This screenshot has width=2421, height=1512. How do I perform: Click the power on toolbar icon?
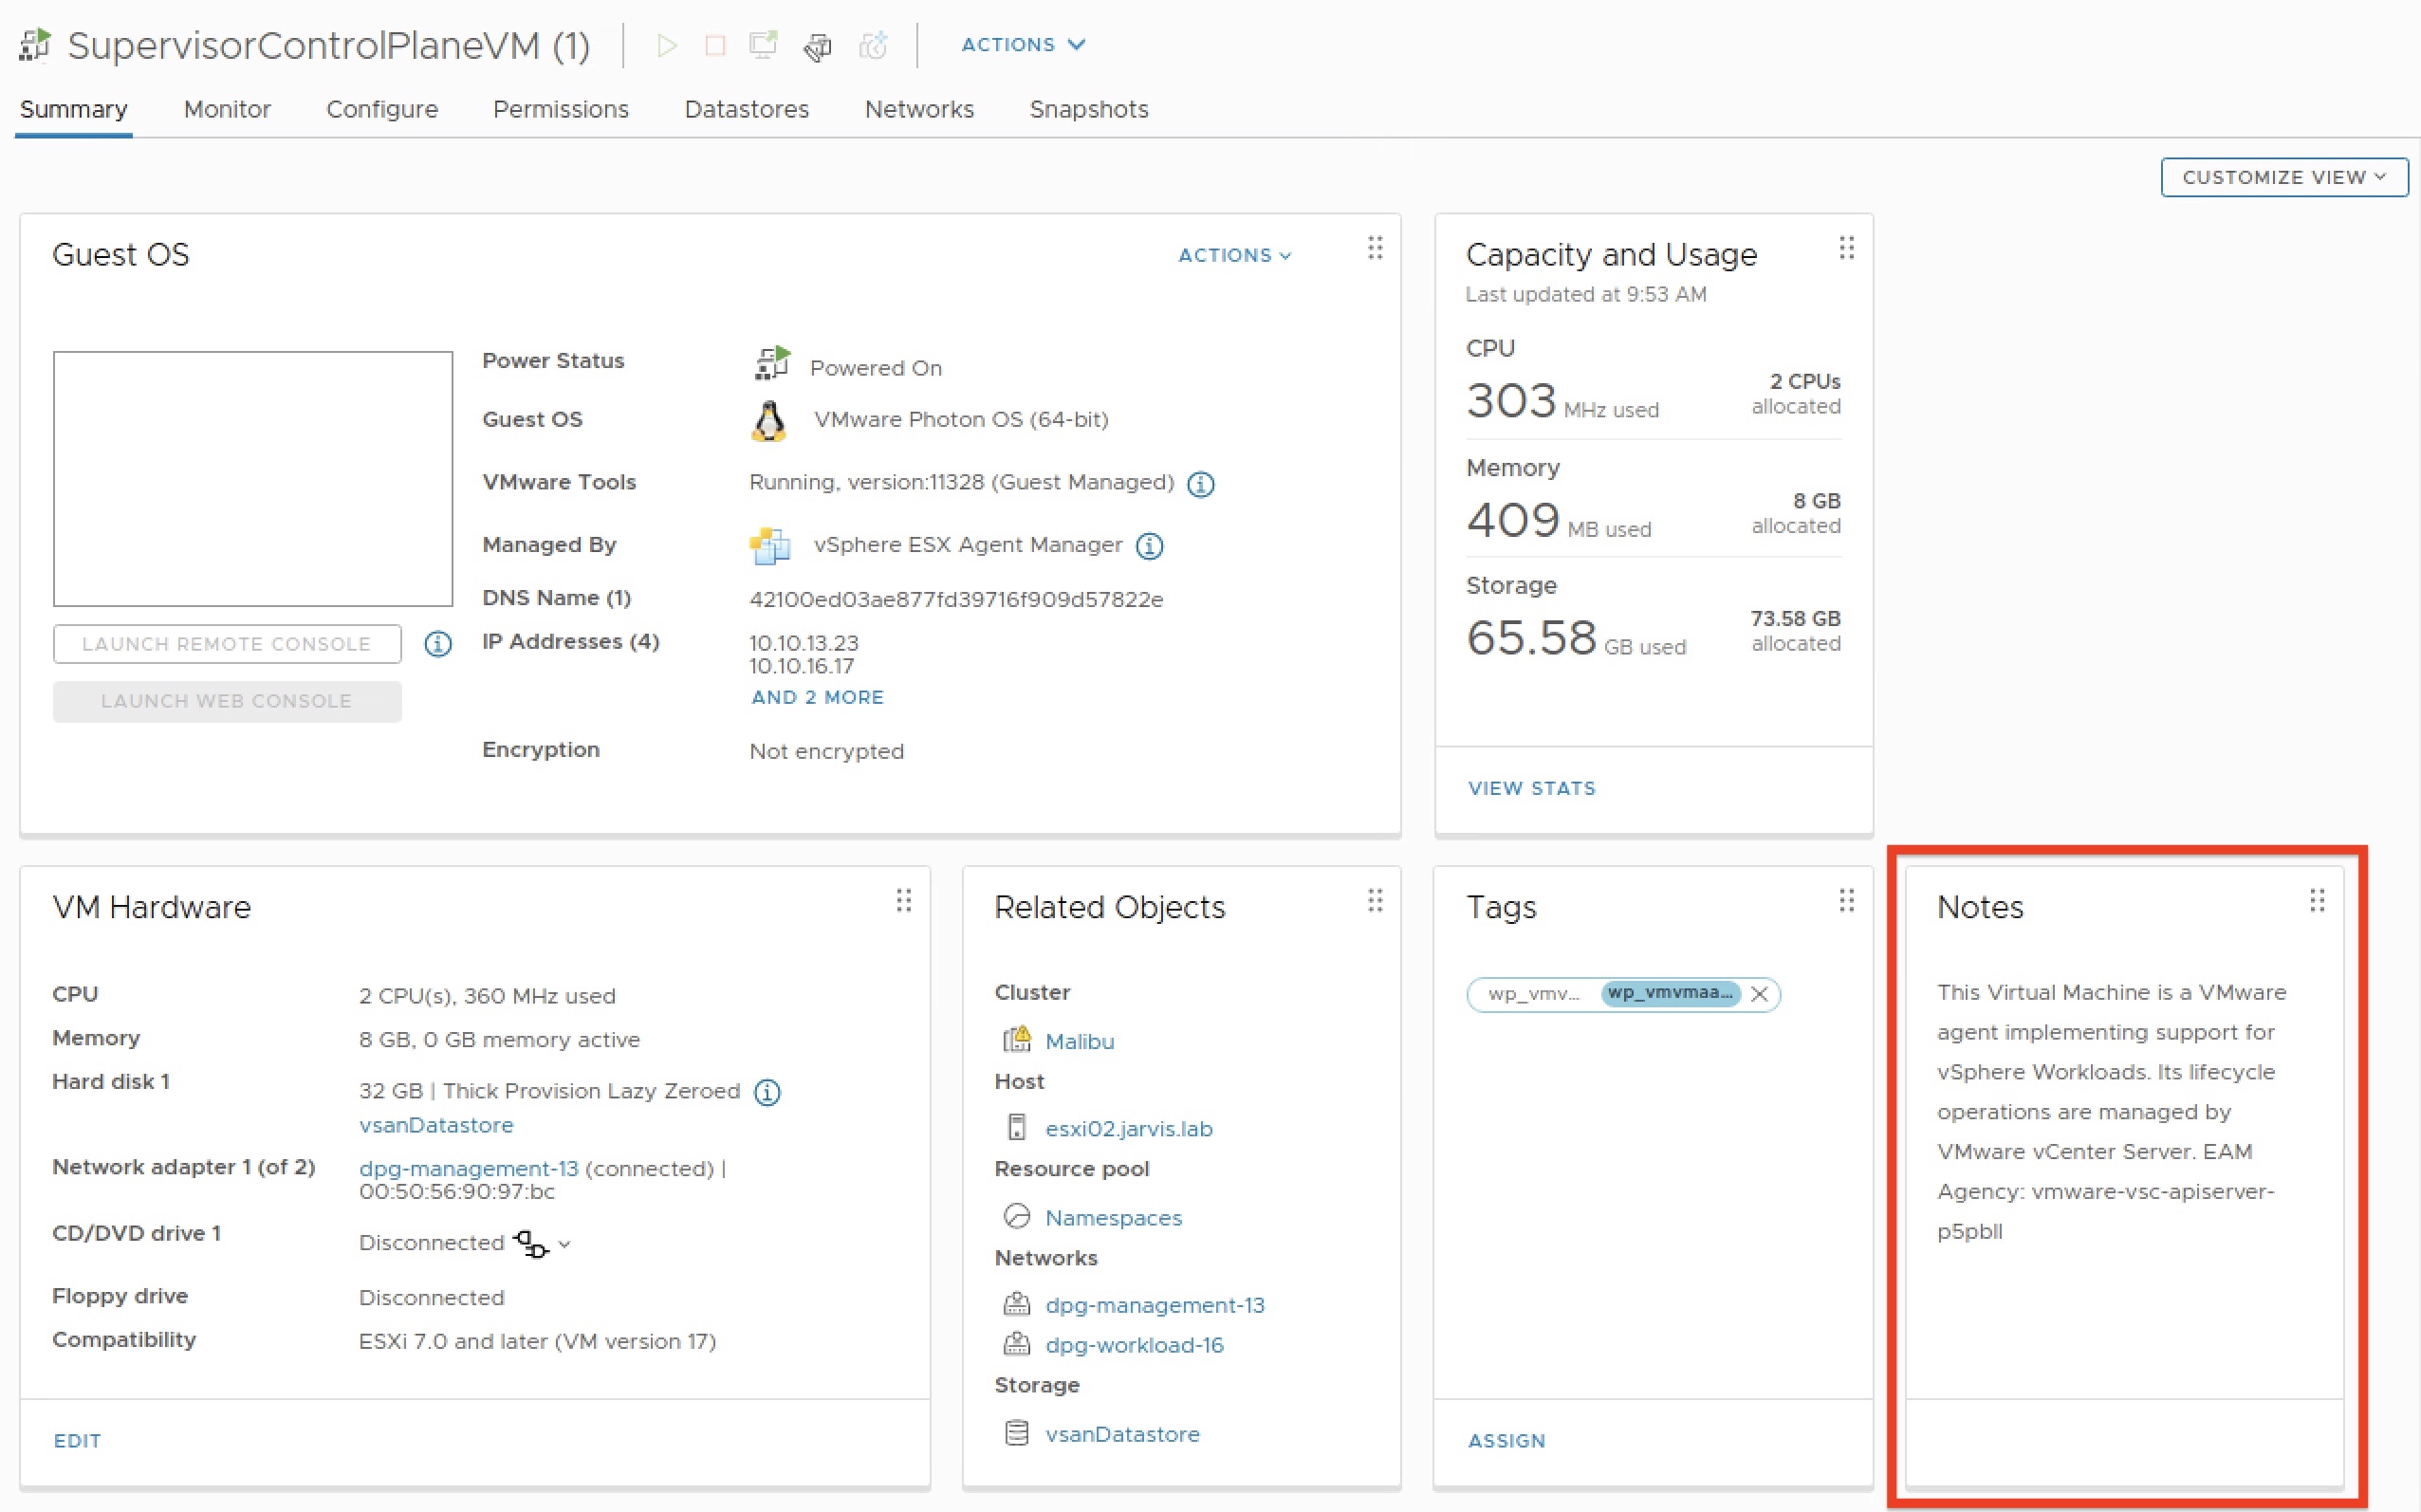click(x=667, y=45)
